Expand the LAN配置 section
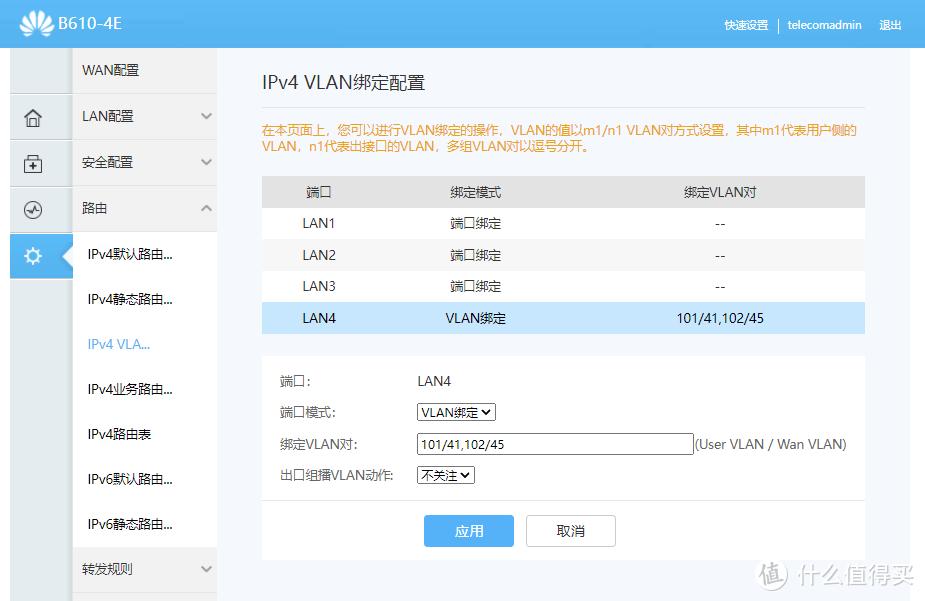 click(145, 116)
